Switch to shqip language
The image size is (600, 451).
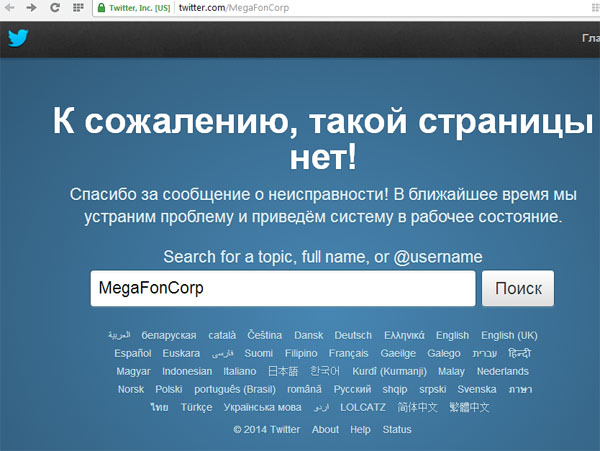tap(395, 389)
